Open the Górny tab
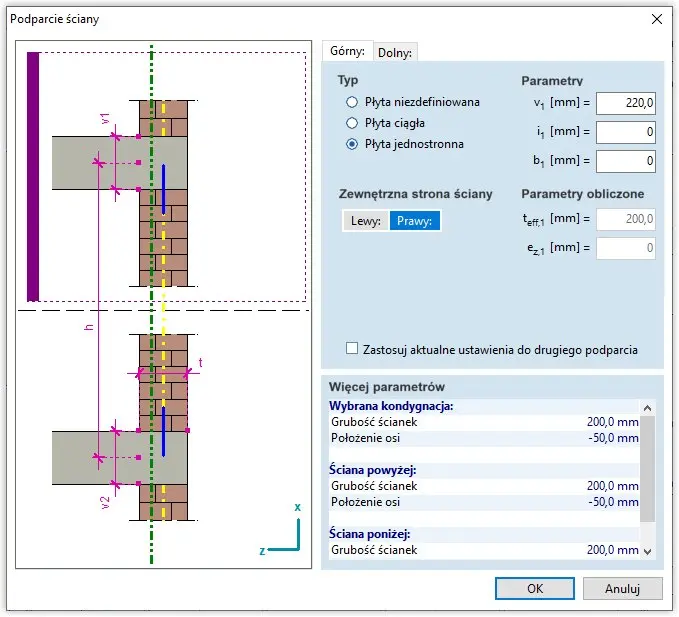 point(346,51)
